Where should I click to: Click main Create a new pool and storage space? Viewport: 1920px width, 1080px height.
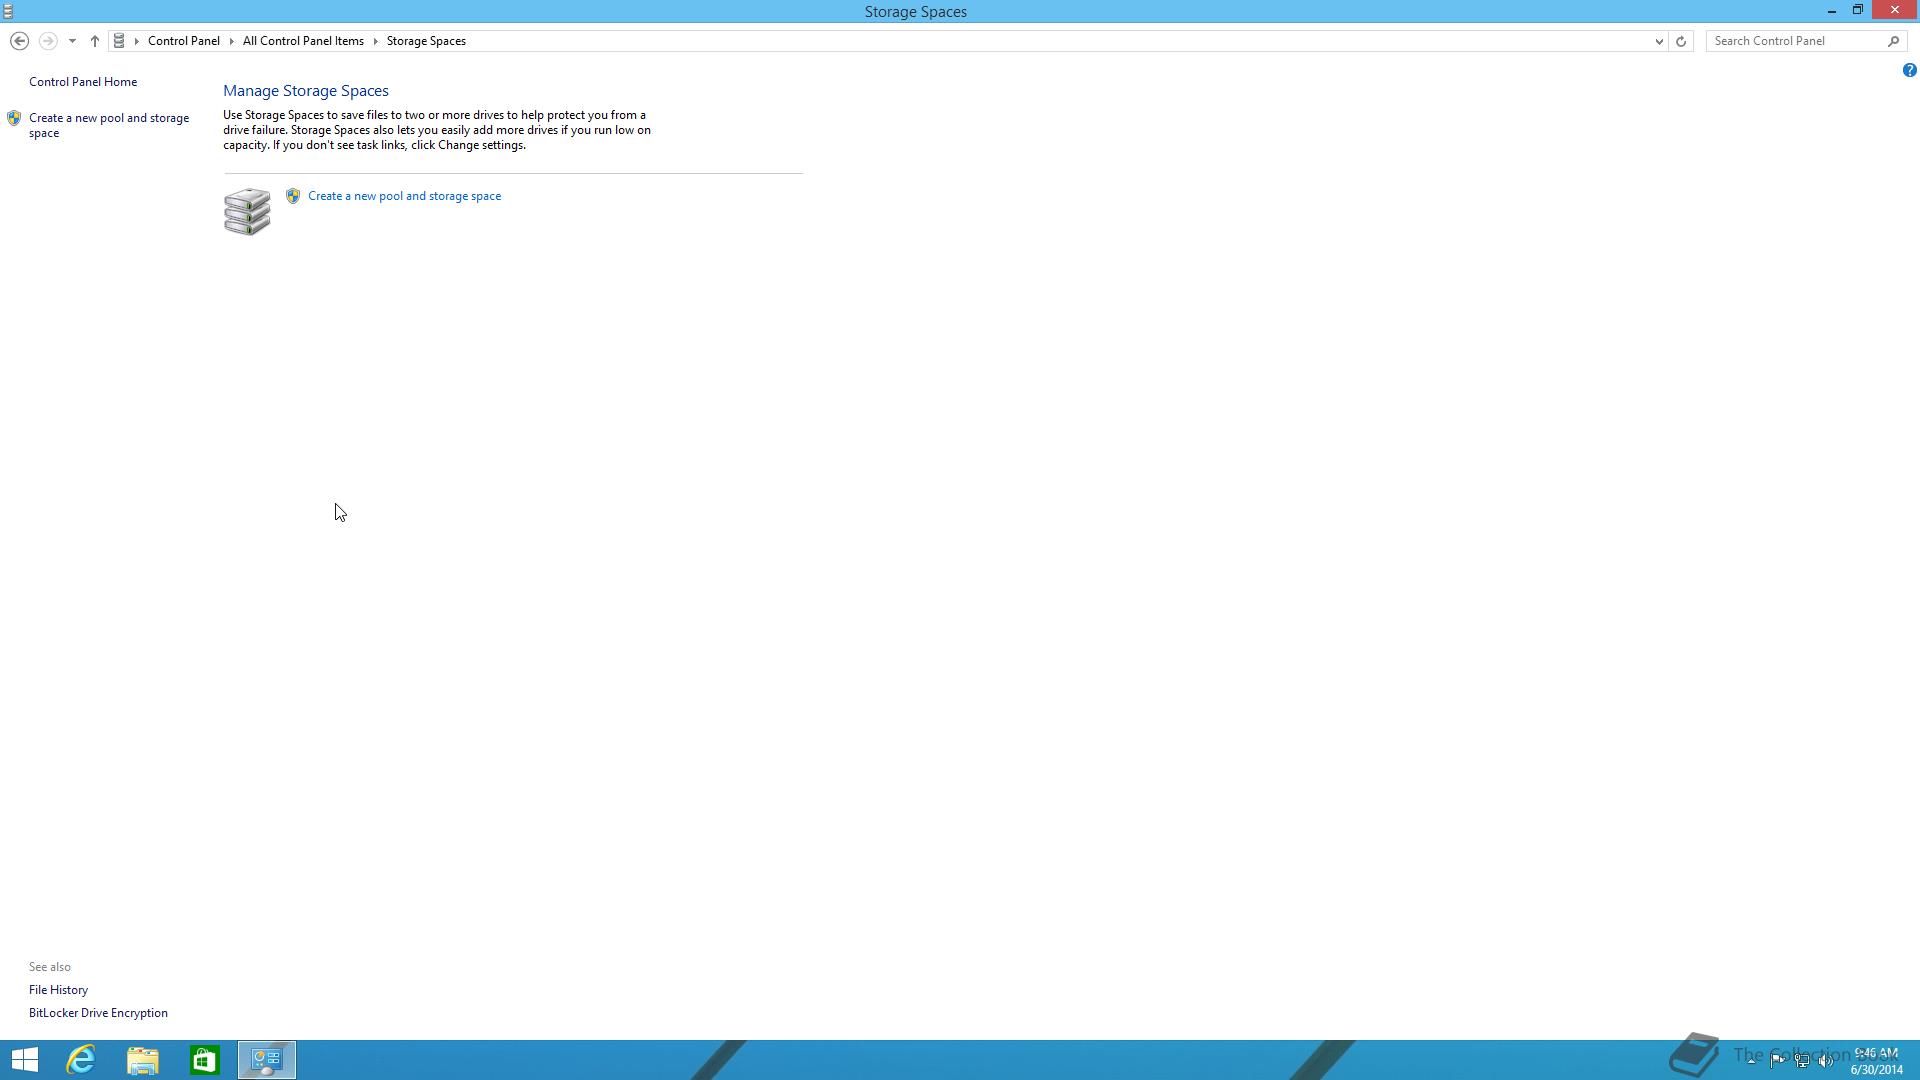pos(404,196)
